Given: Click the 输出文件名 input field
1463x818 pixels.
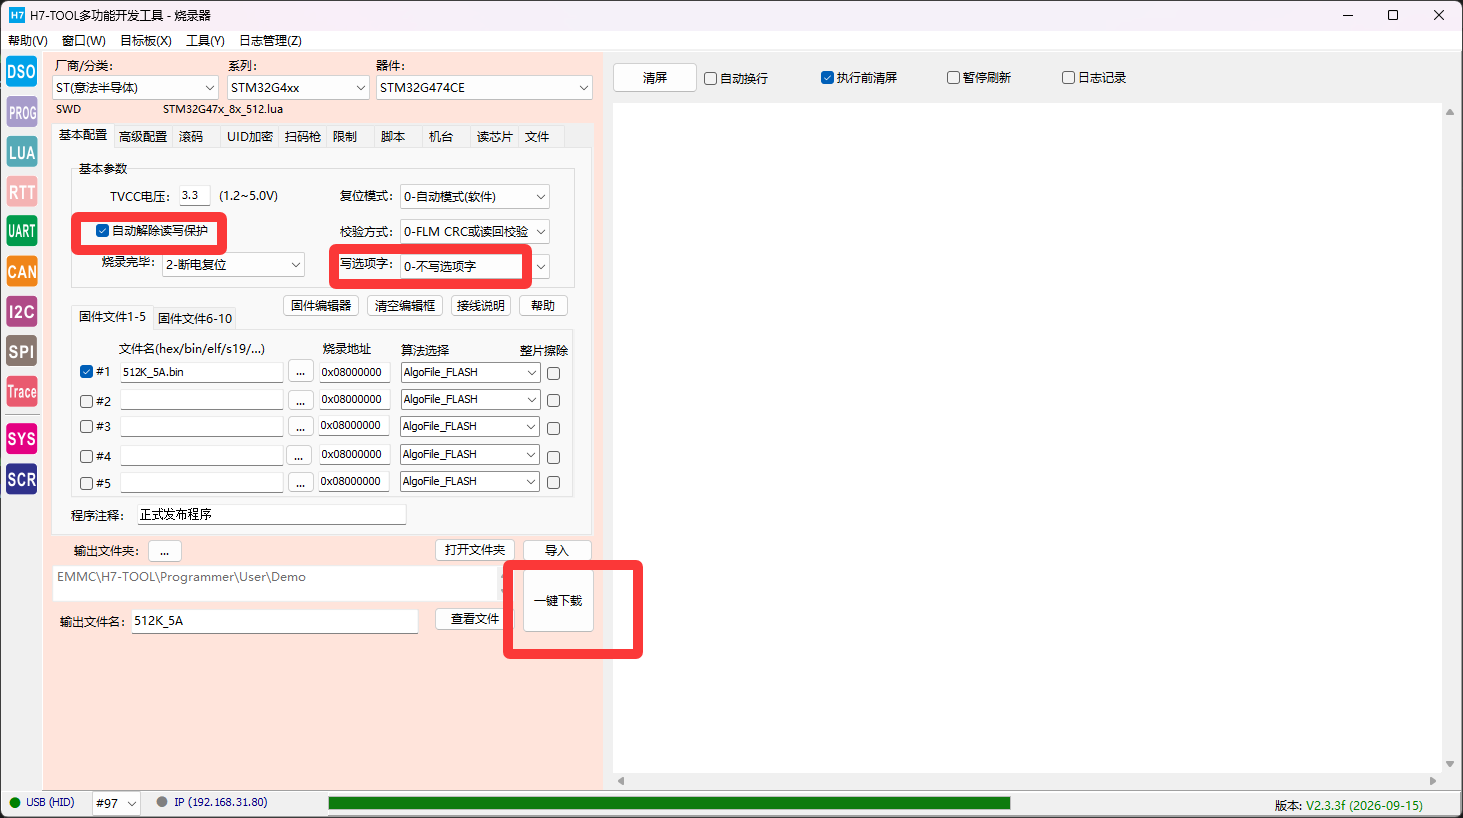Looking at the screenshot, I should [x=275, y=621].
